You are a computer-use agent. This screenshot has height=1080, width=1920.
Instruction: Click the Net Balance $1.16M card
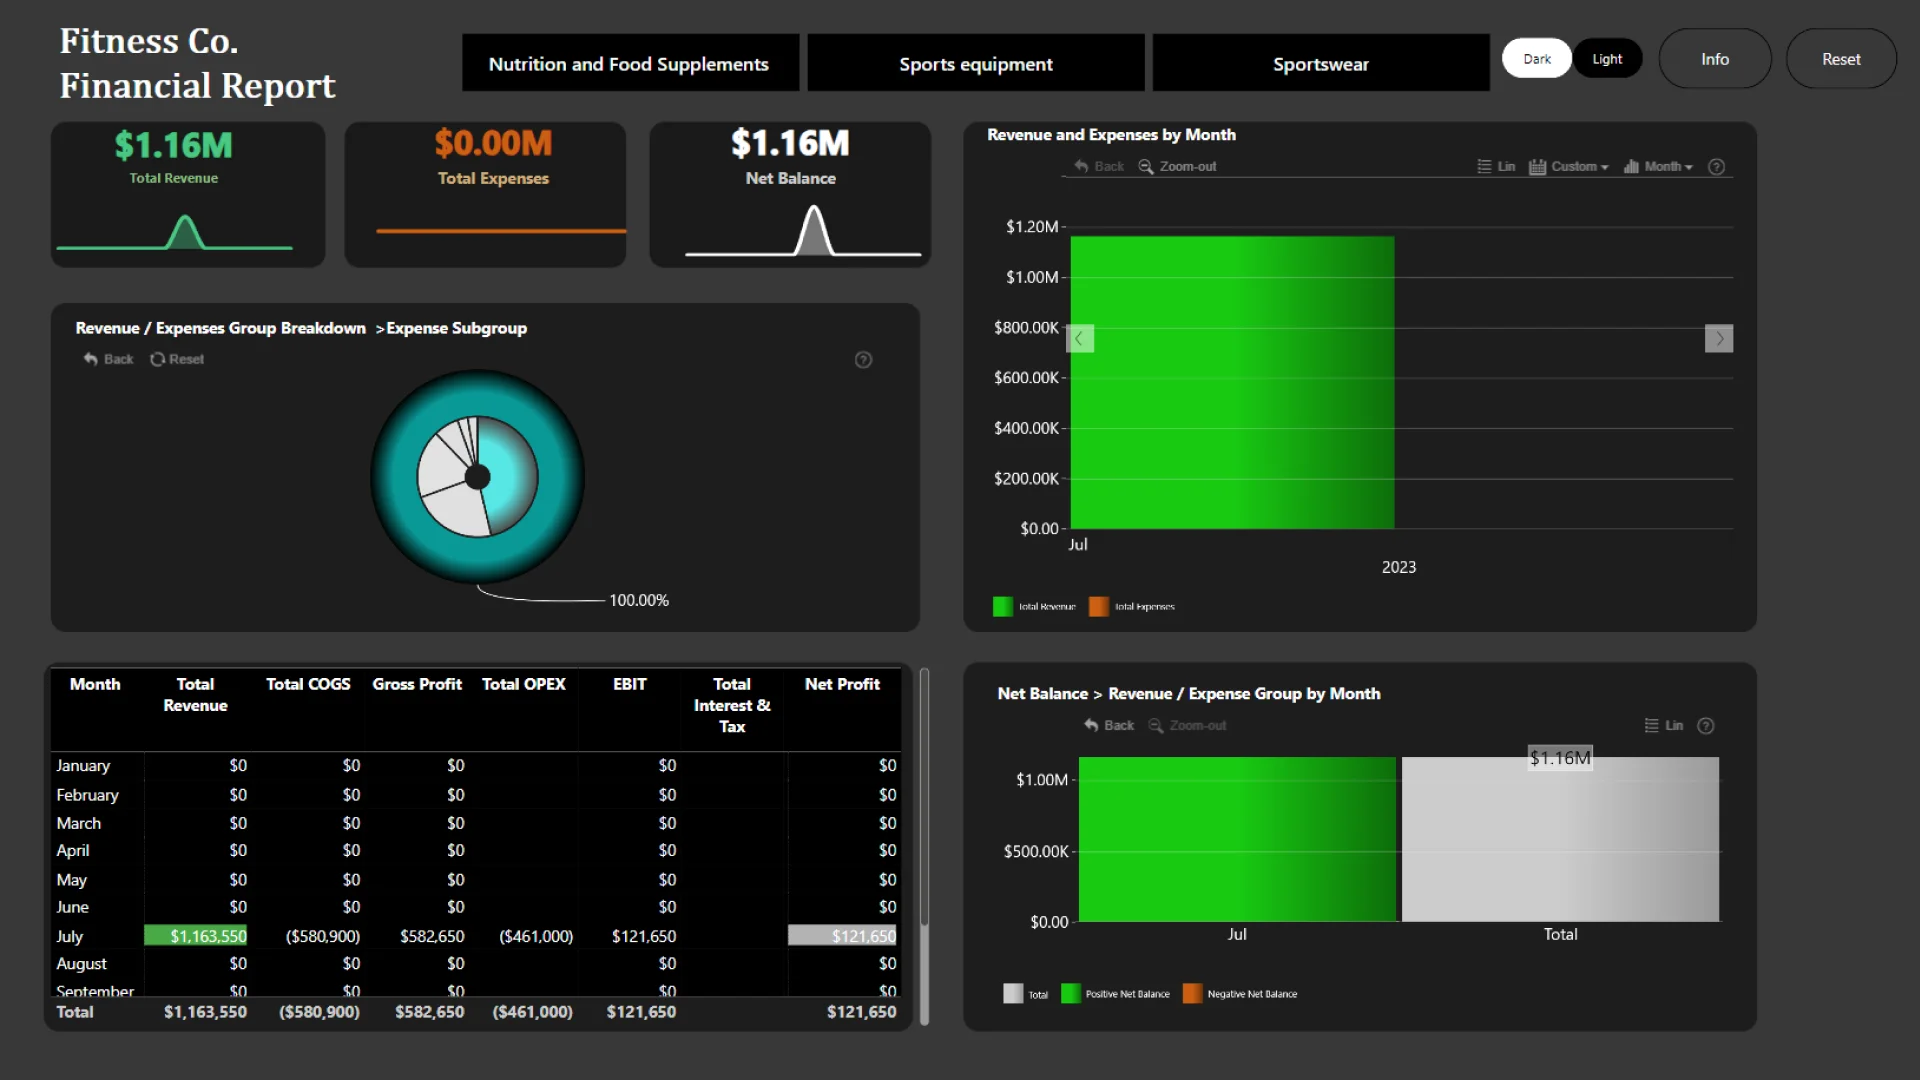click(x=790, y=194)
